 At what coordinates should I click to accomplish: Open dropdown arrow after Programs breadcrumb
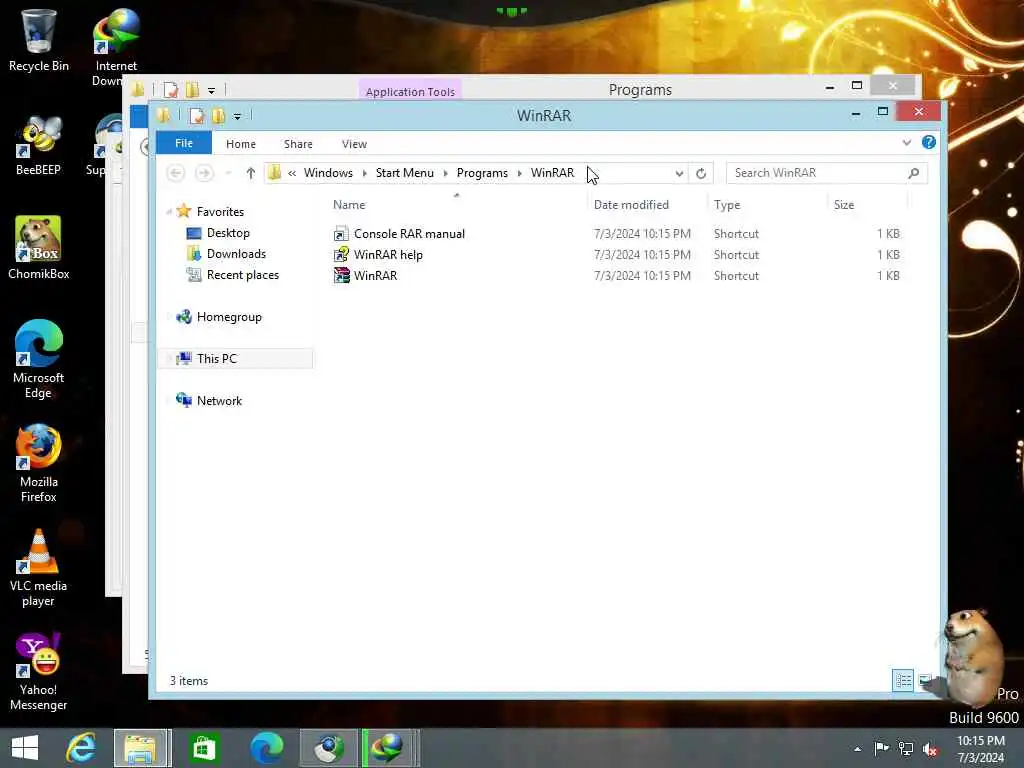coord(520,173)
